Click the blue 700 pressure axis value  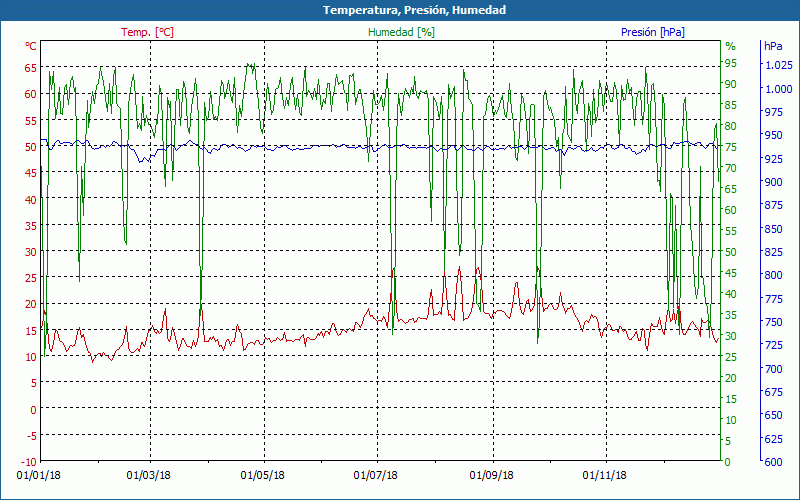tap(773, 368)
